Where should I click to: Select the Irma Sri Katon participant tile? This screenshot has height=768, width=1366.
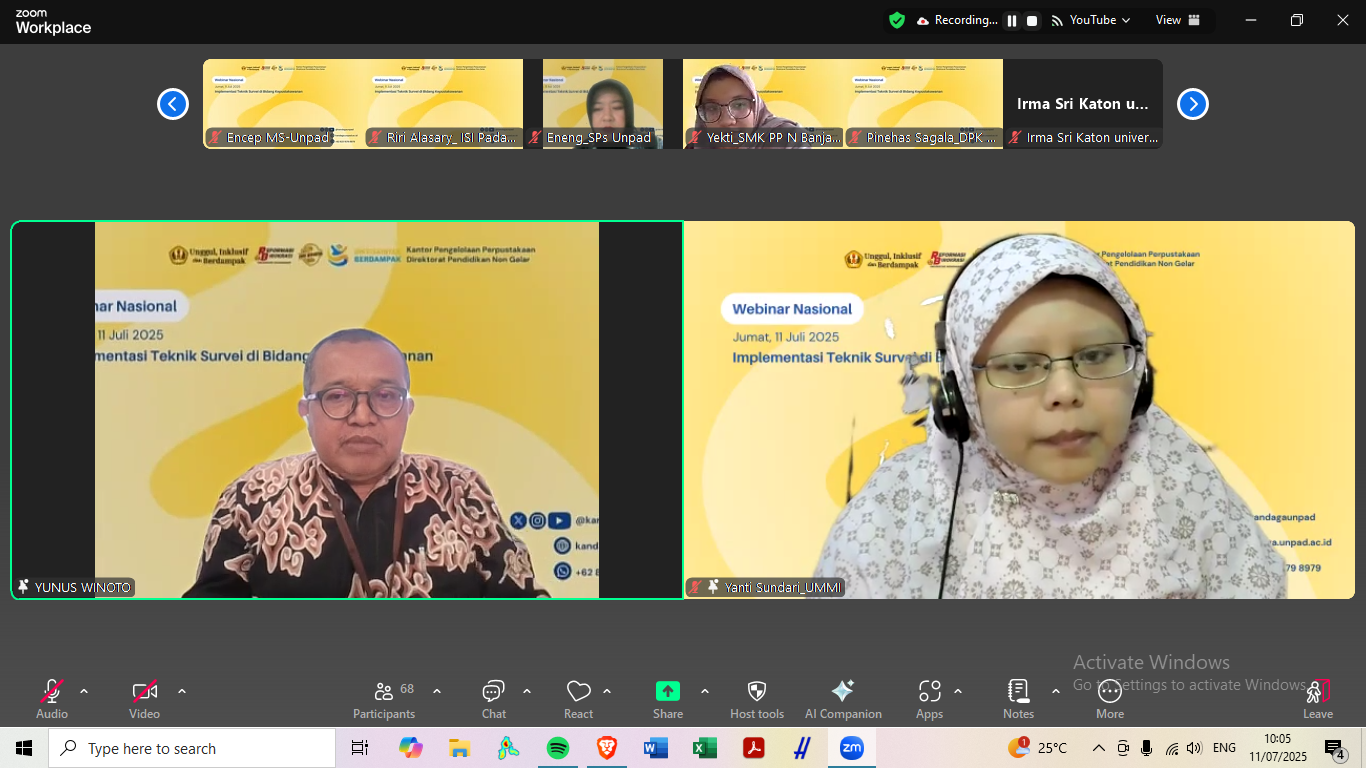click(x=1083, y=104)
